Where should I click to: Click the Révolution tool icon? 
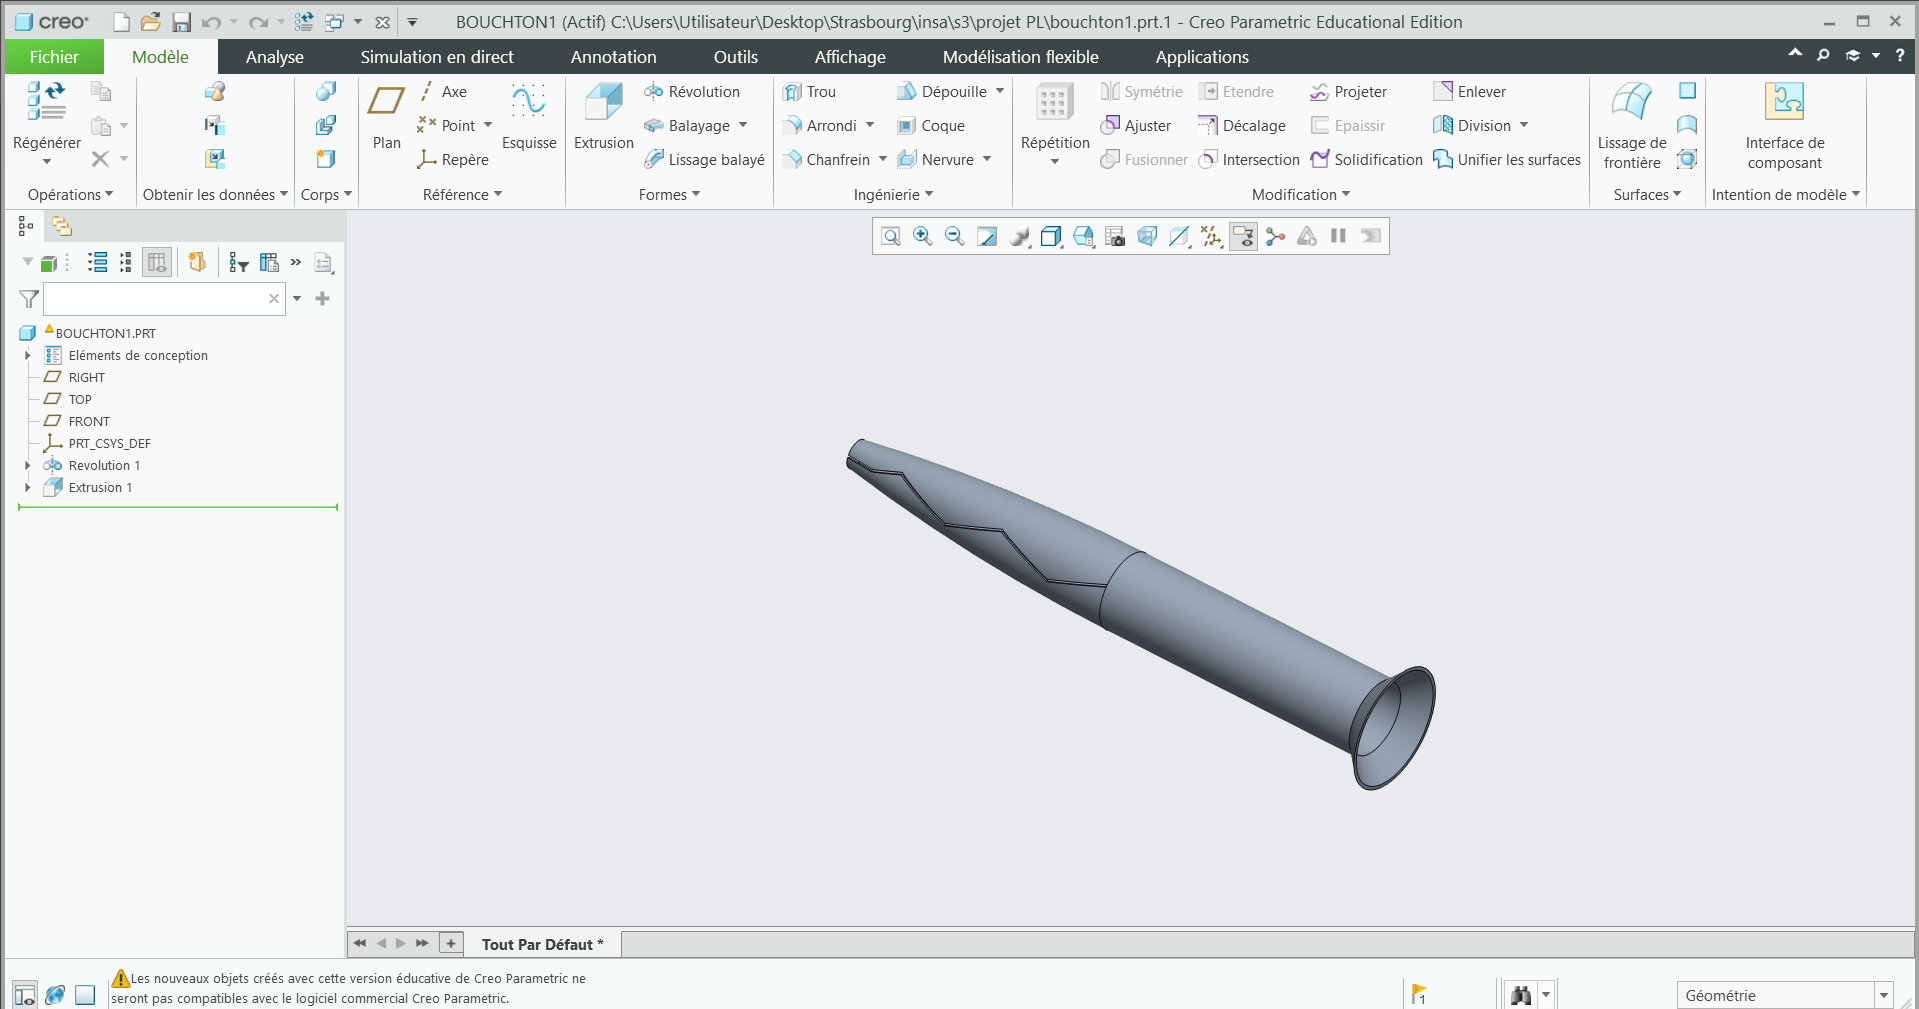[x=654, y=92]
